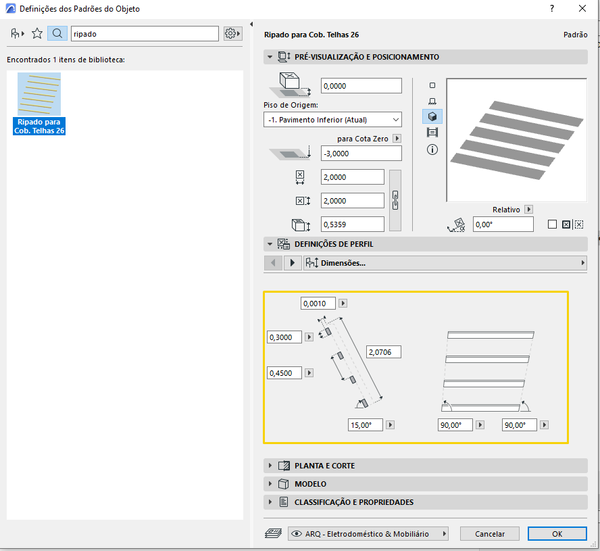Toggle the magnifier search mode icon
The width and height of the screenshot is (600, 551).
pyautogui.click(x=57, y=33)
